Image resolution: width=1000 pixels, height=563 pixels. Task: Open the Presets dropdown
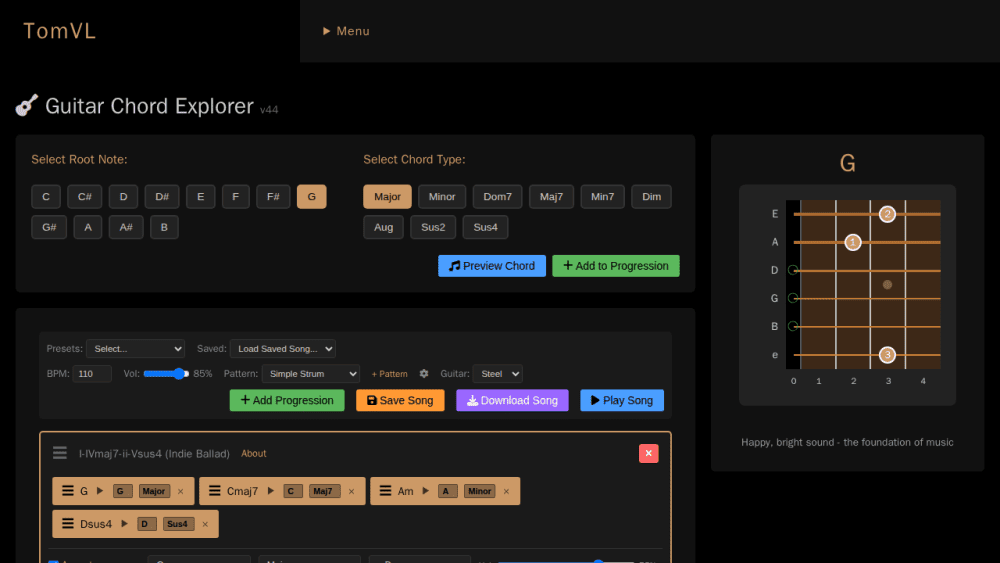(135, 349)
